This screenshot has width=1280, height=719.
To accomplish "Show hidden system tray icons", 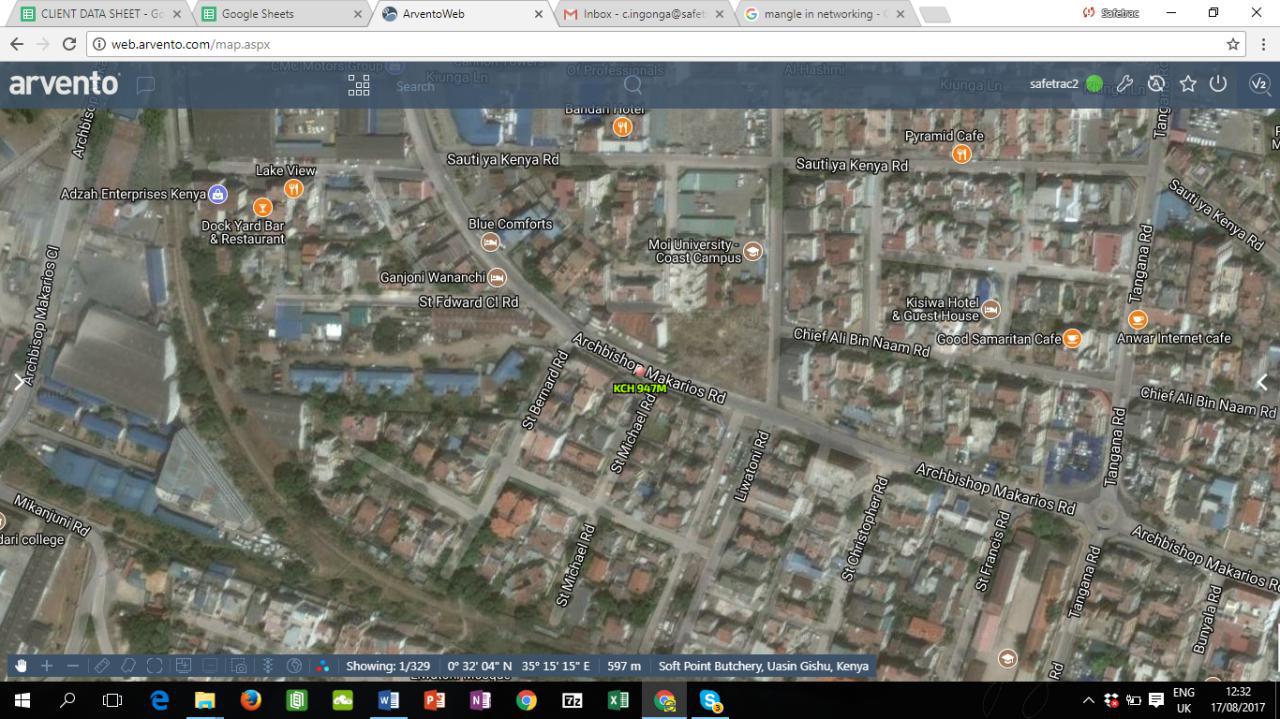I will point(1089,700).
